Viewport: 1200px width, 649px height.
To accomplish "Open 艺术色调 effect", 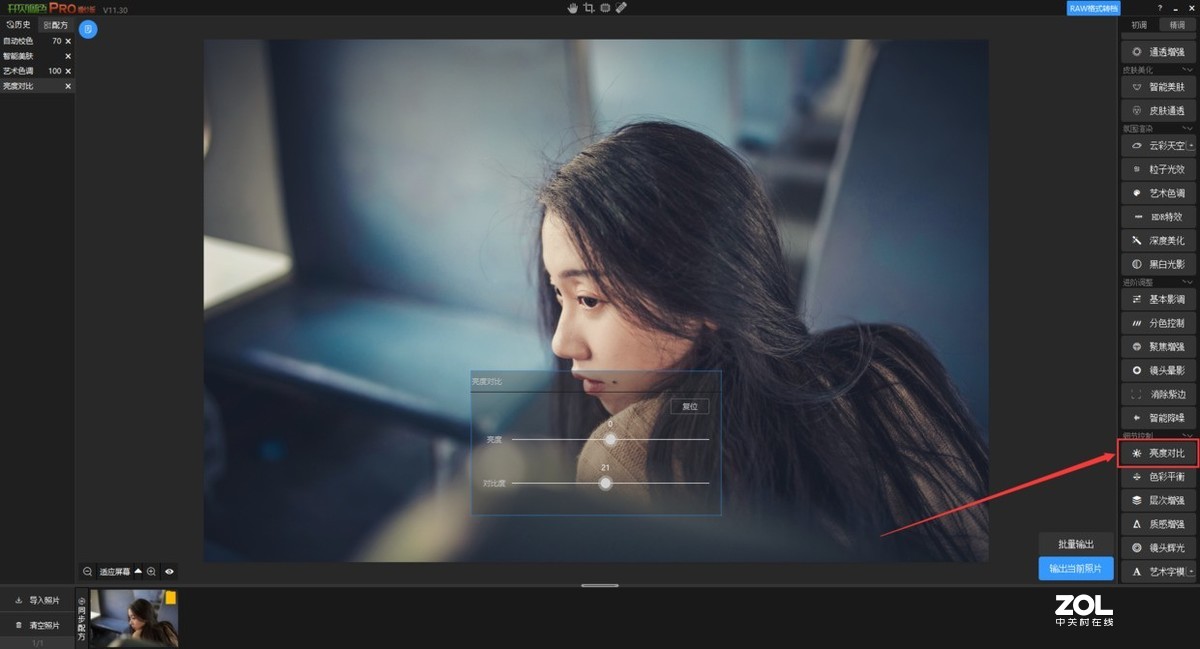I will click(1158, 193).
